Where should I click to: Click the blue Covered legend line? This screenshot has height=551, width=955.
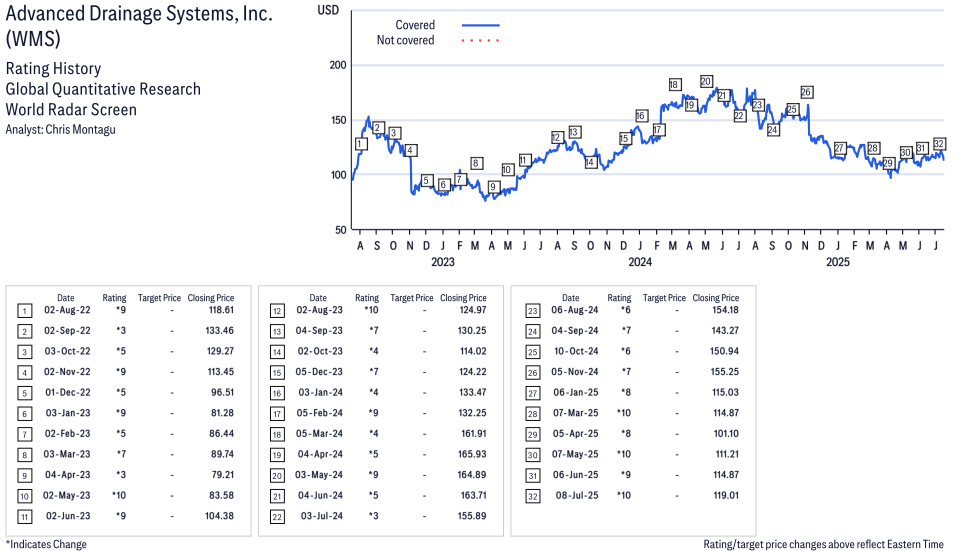point(481,25)
